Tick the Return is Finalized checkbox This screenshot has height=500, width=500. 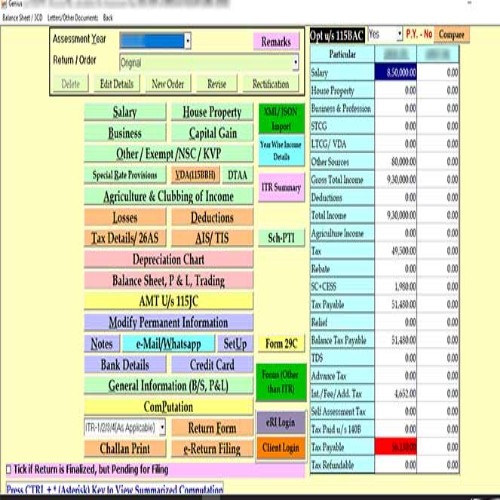click(9, 470)
